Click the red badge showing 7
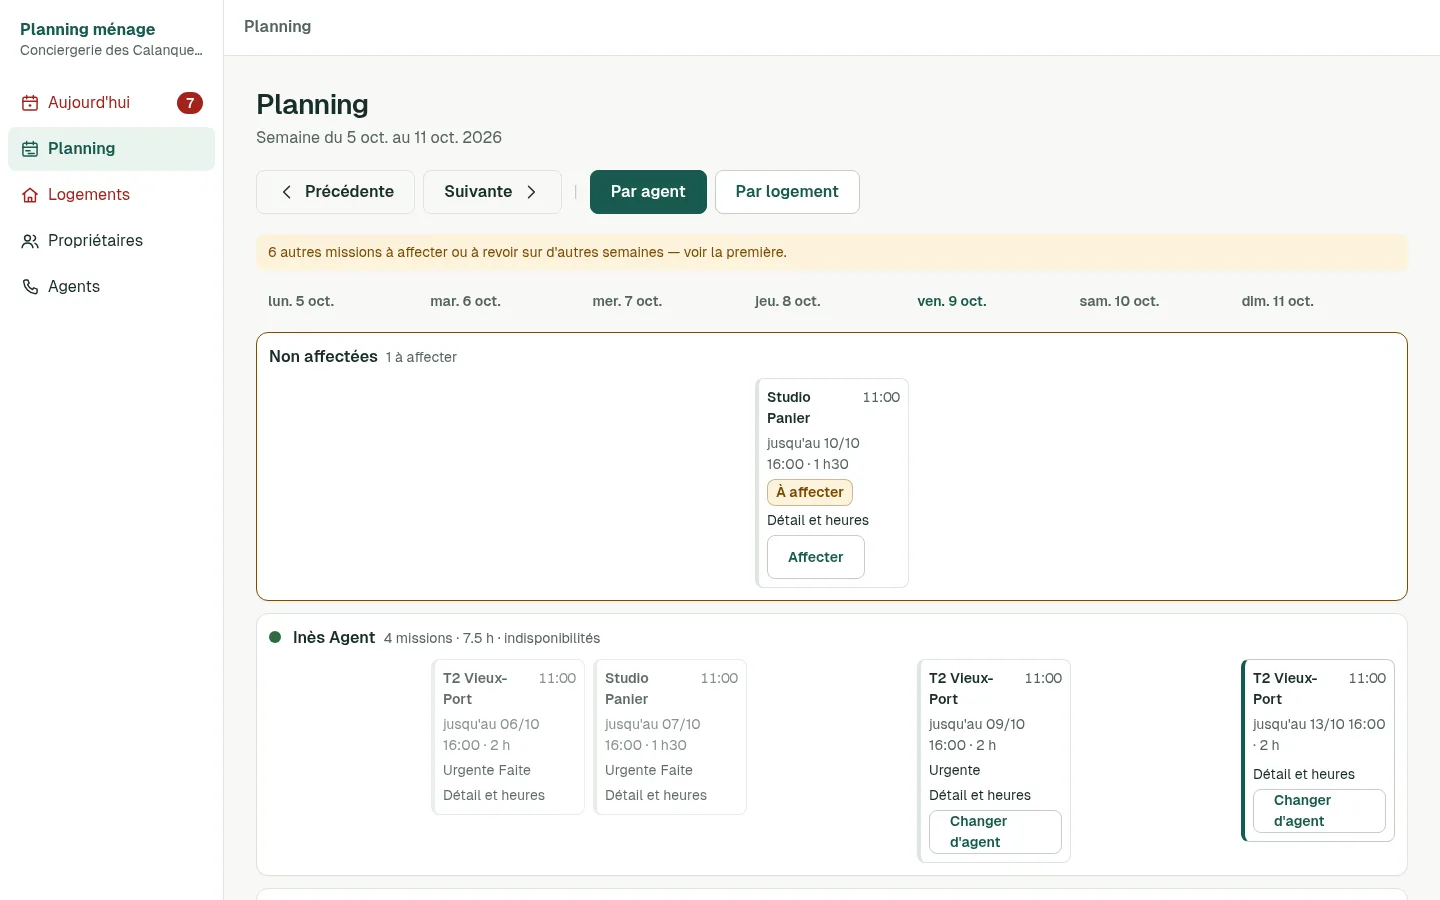The image size is (1440, 900). [190, 103]
